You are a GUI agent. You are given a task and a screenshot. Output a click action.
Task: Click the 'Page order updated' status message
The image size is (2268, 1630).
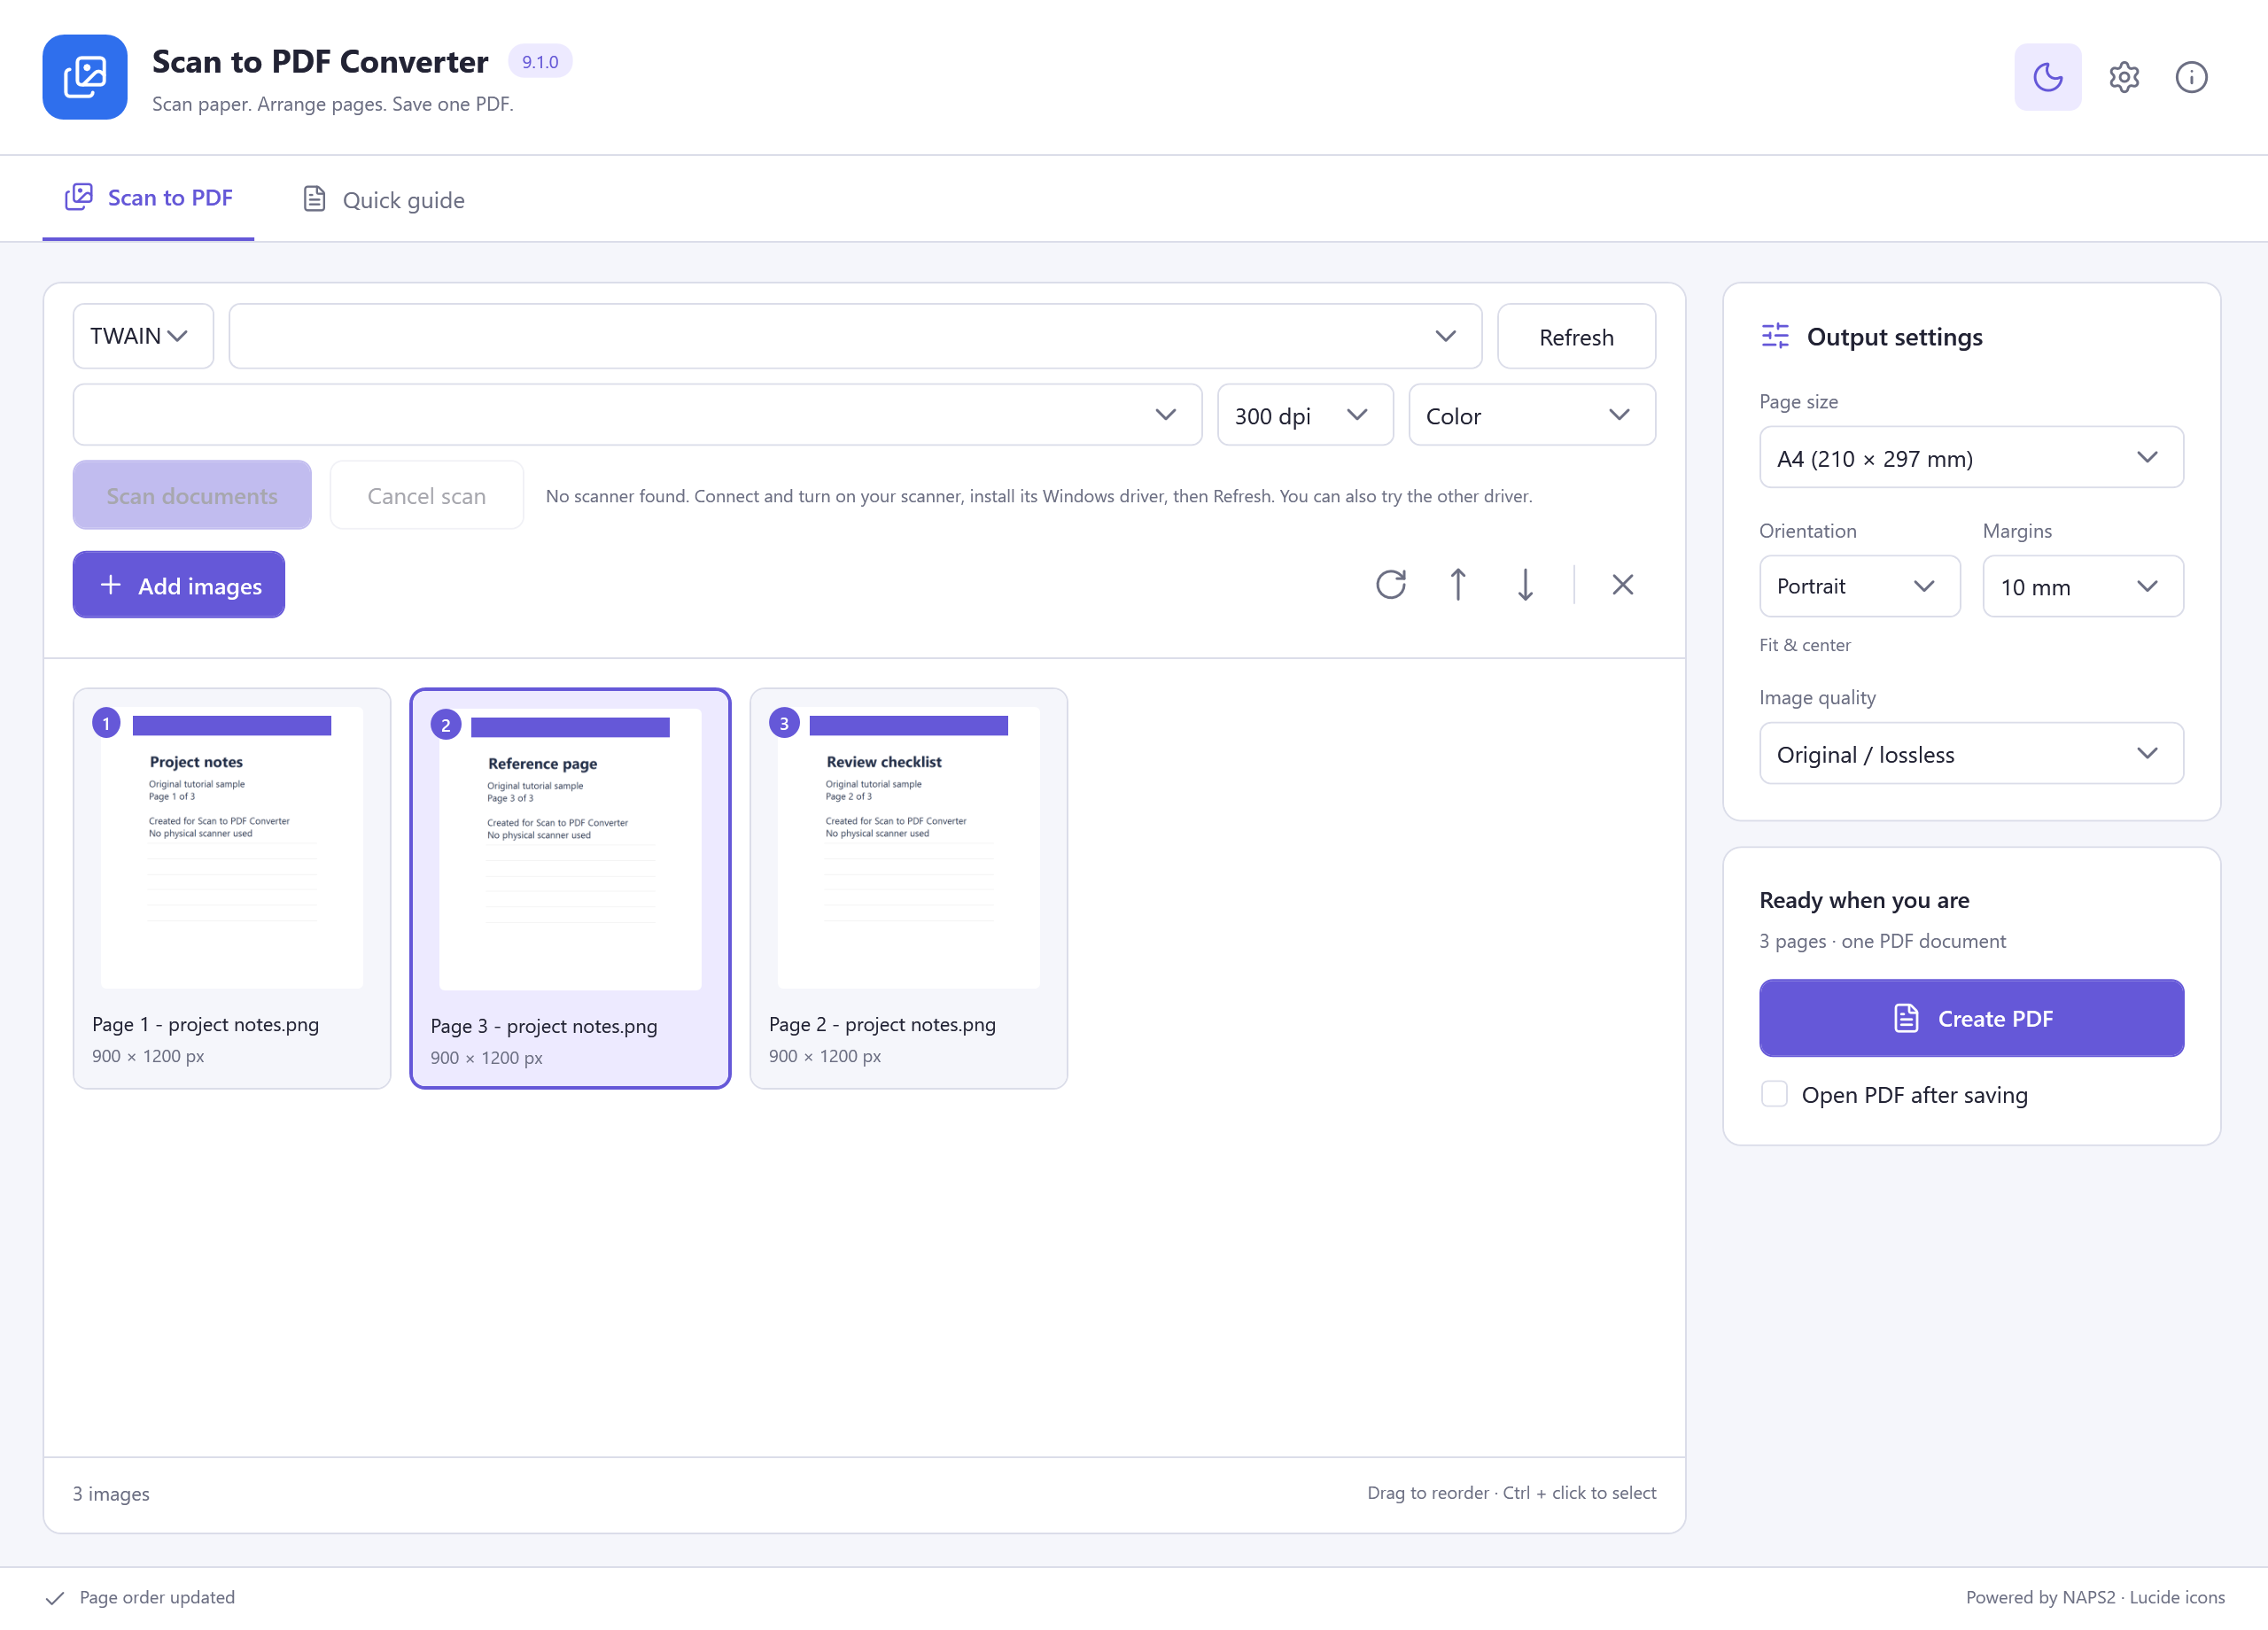pos(157,1598)
